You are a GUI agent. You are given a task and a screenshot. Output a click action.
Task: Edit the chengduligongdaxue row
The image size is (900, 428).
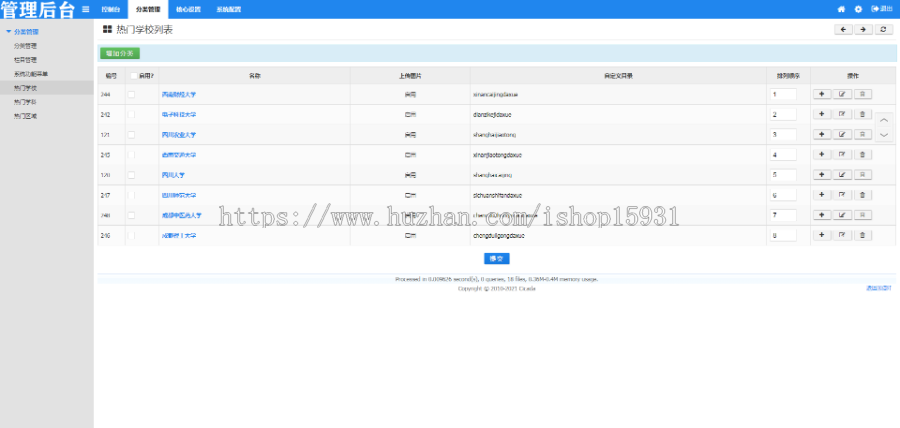coord(842,235)
